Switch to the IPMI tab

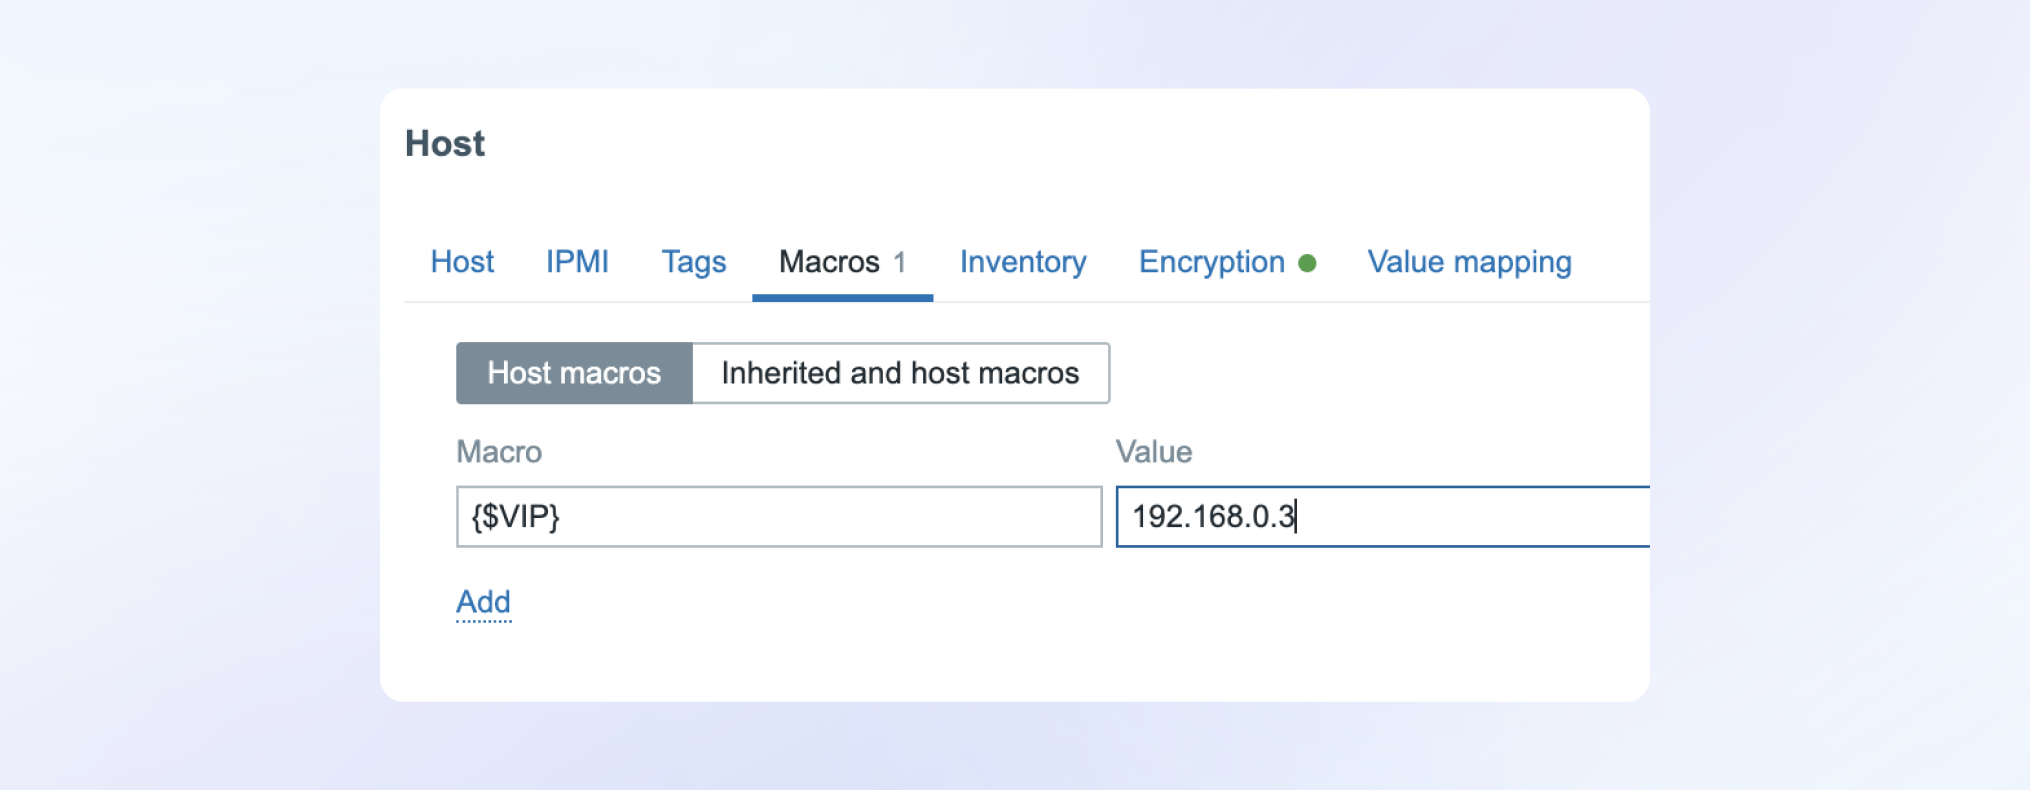[x=577, y=262]
